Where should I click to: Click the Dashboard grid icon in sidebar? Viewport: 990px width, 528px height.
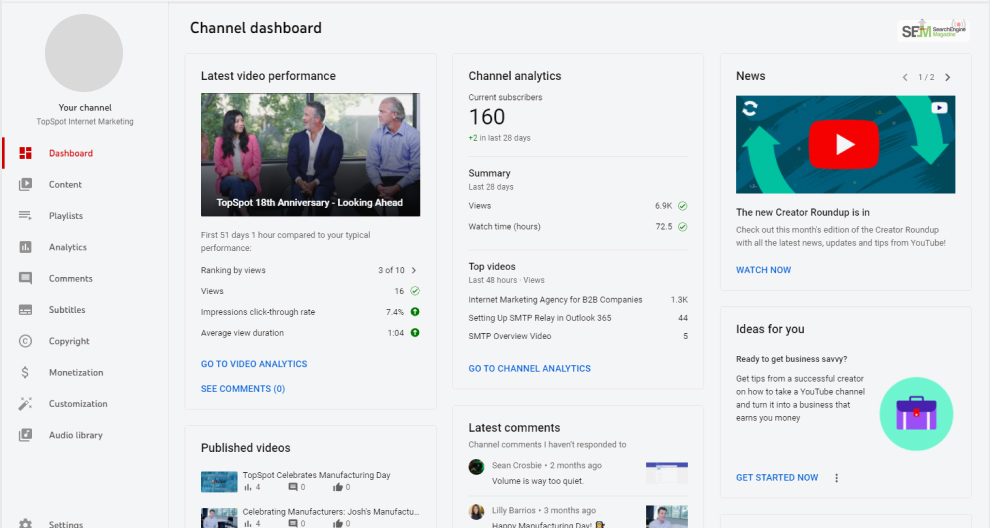pos(25,153)
